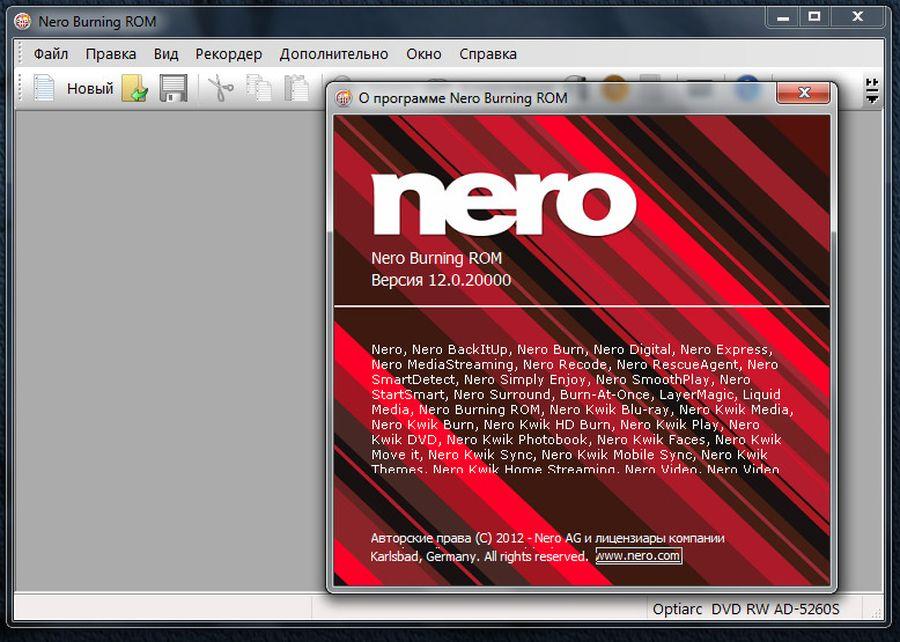Select the Optiarc DVD RW AD-5260S recorder in the status bar
Viewport: 900px width, 642px height.
[x=745, y=609]
